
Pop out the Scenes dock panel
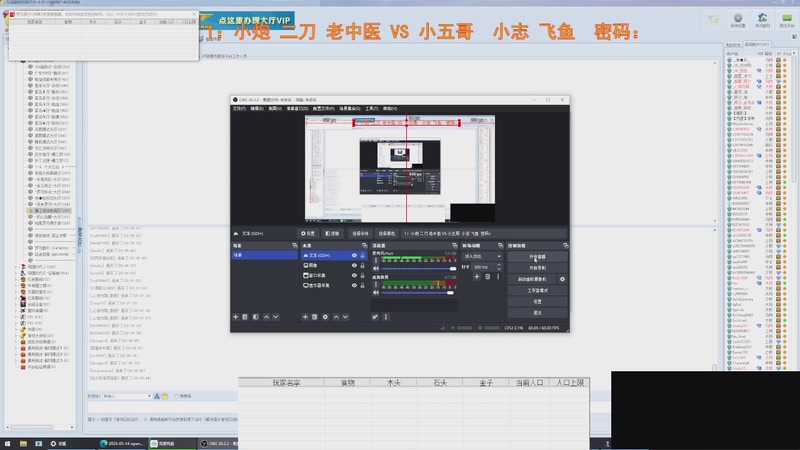coord(294,245)
